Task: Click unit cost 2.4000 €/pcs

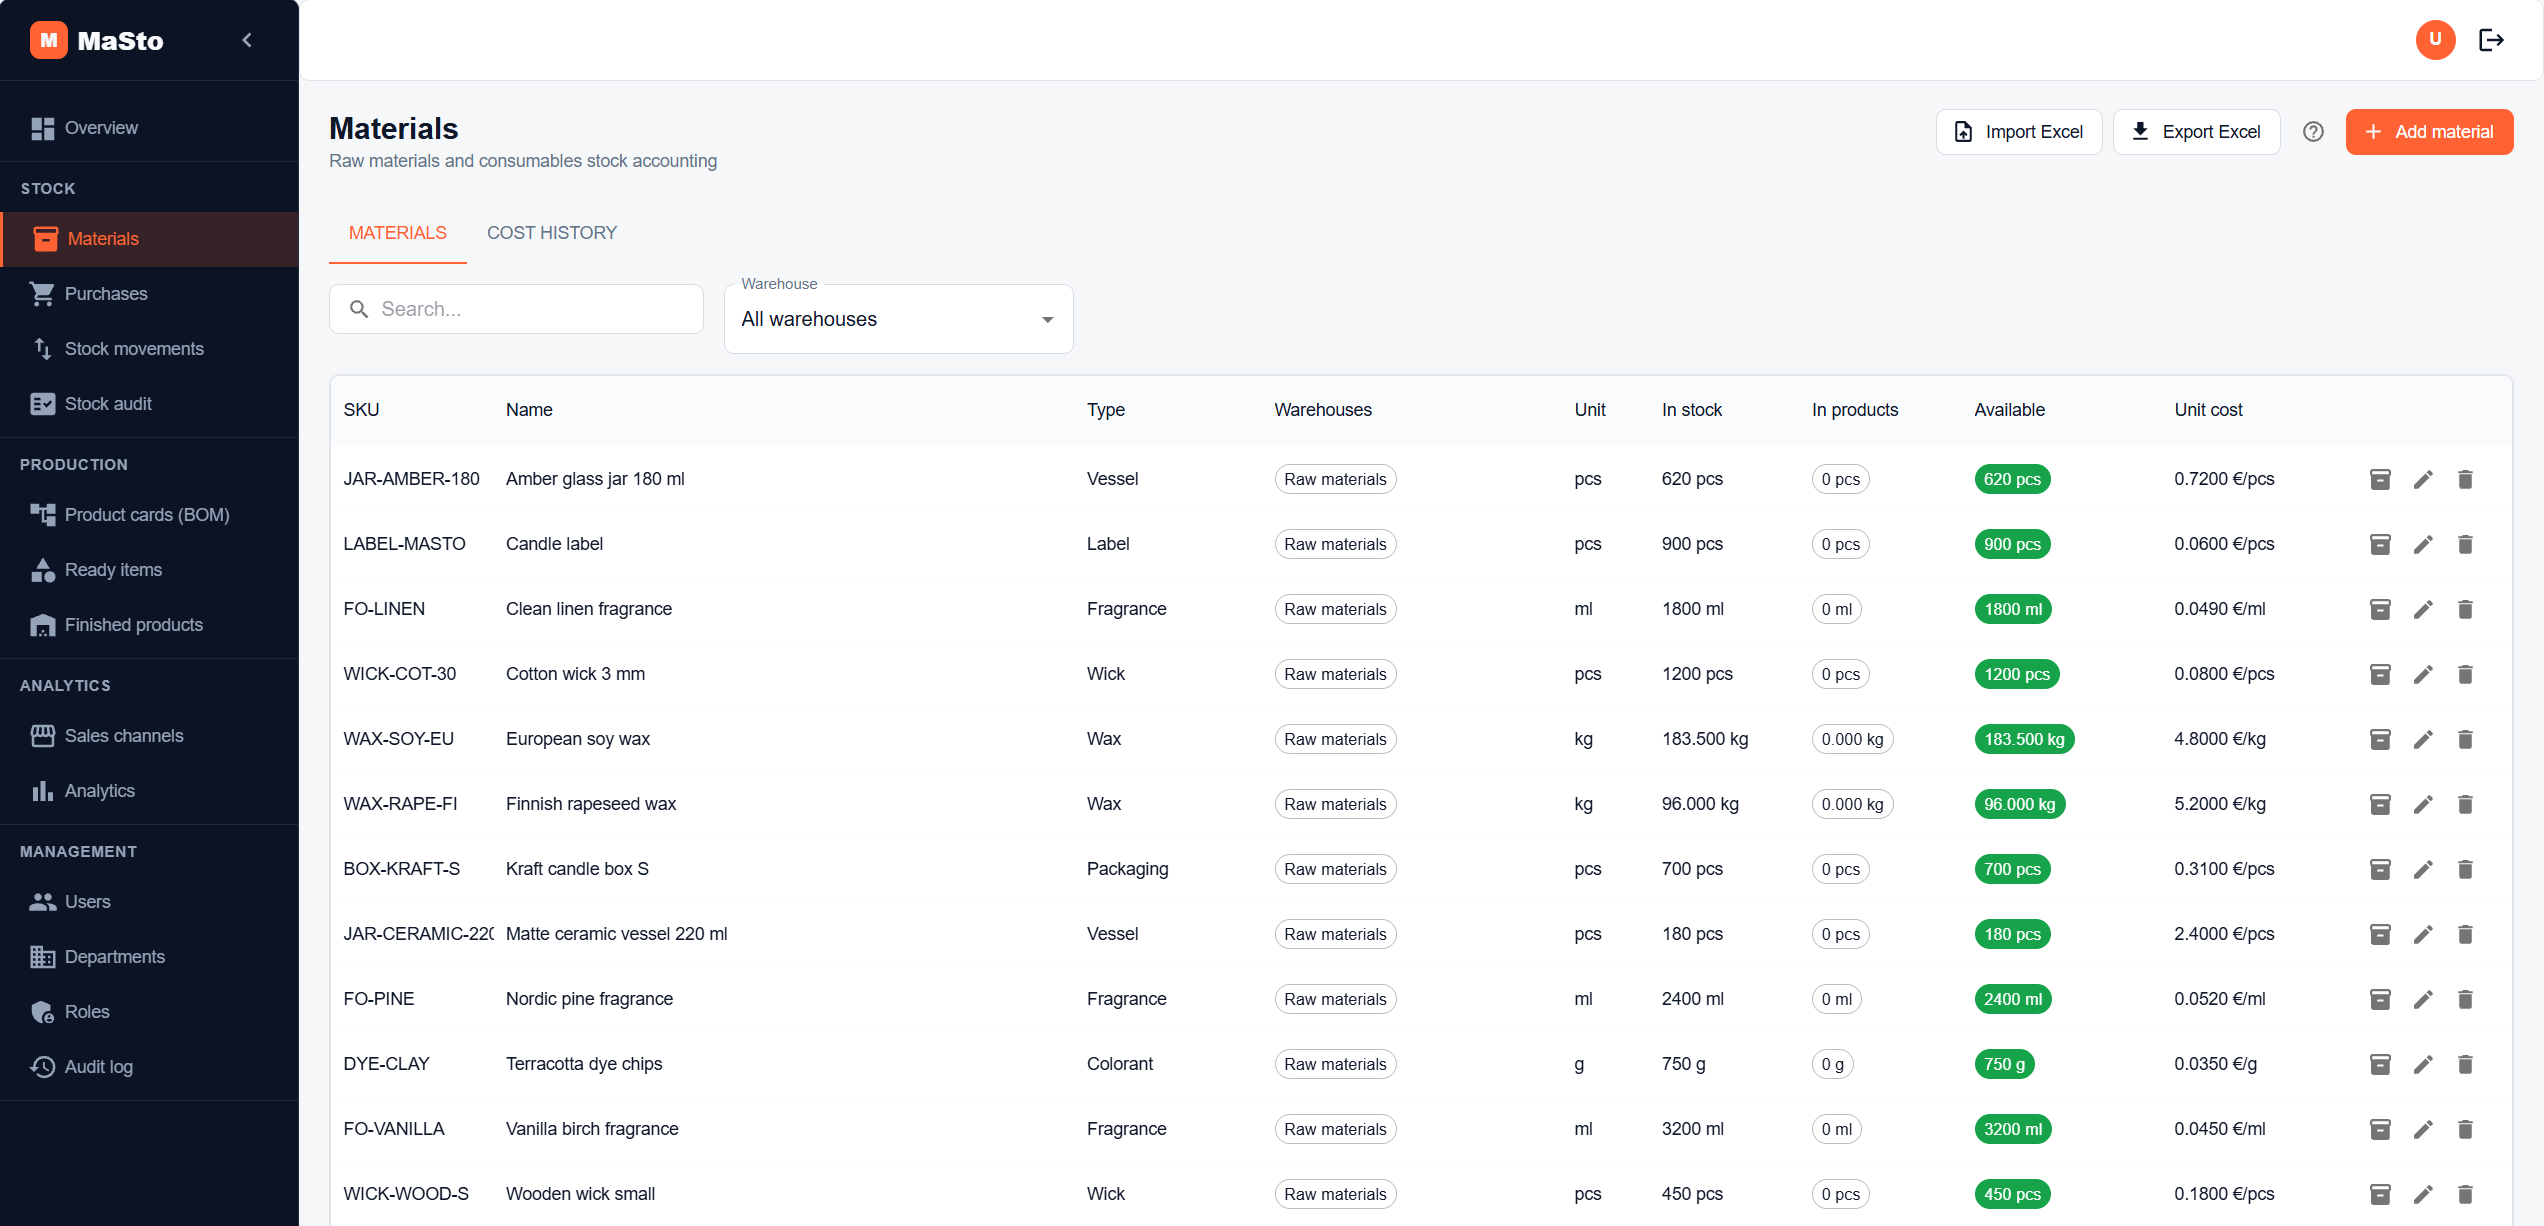Action: pyautogui.click(x=2224, y=934)
